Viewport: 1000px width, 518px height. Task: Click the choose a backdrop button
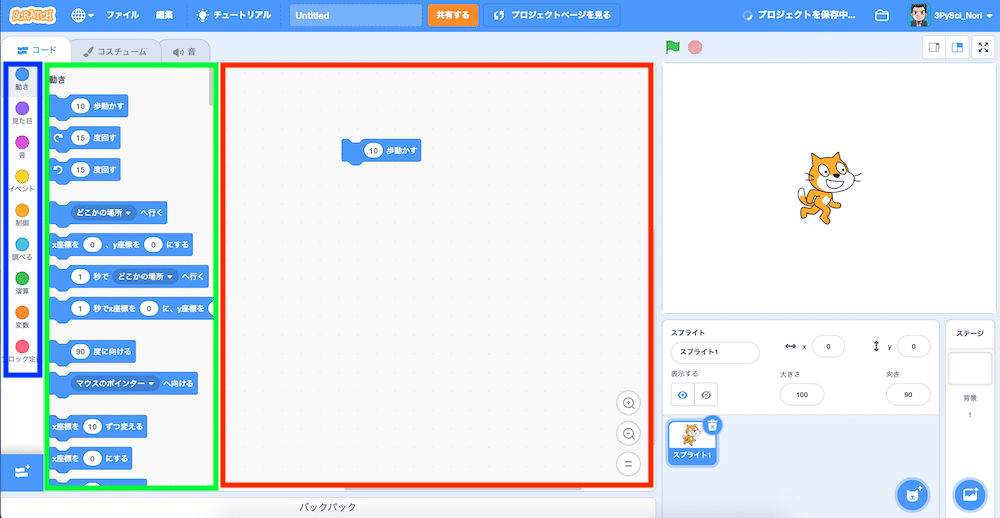969,494
